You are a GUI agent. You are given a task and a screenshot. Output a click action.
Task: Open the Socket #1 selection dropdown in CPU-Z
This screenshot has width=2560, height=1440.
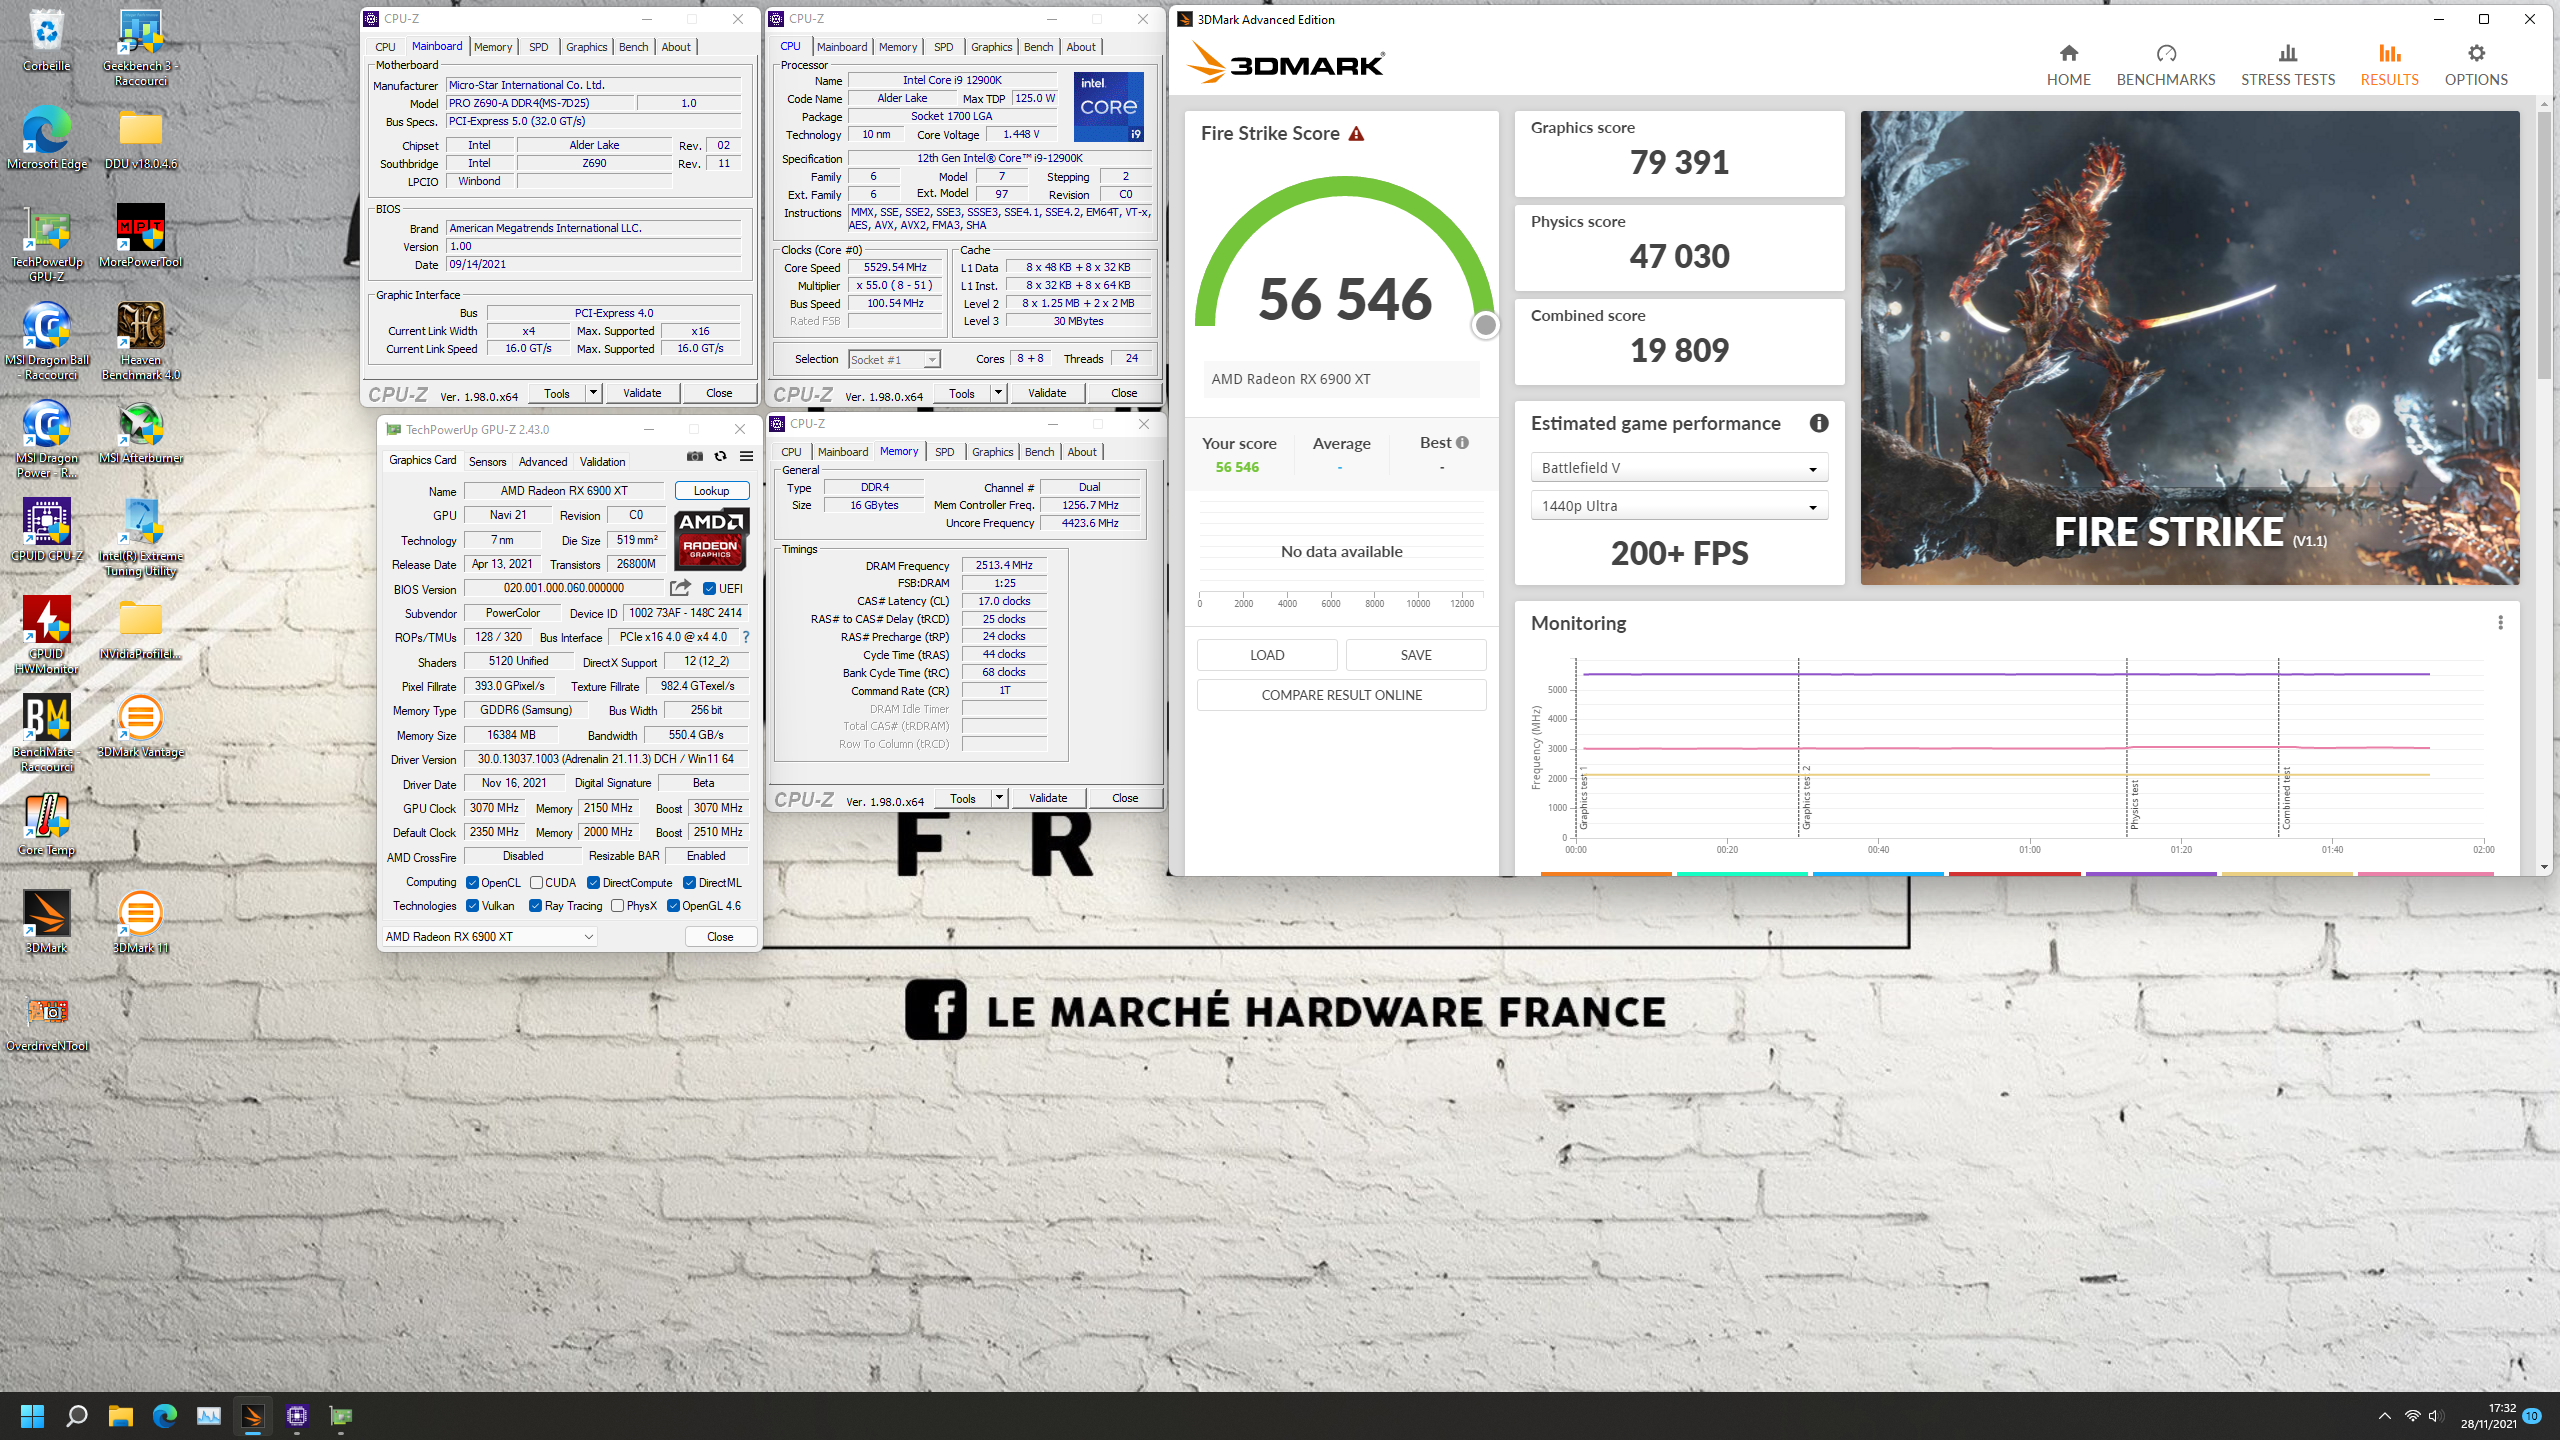[x=894, y=360]
